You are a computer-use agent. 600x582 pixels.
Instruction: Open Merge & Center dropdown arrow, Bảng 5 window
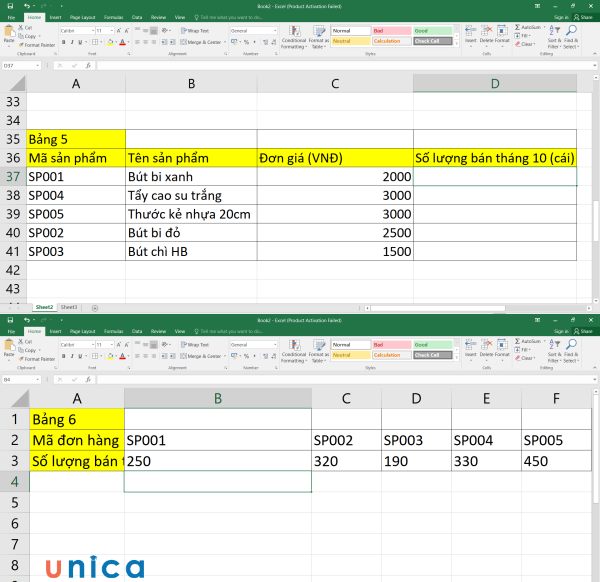point(225,42)
